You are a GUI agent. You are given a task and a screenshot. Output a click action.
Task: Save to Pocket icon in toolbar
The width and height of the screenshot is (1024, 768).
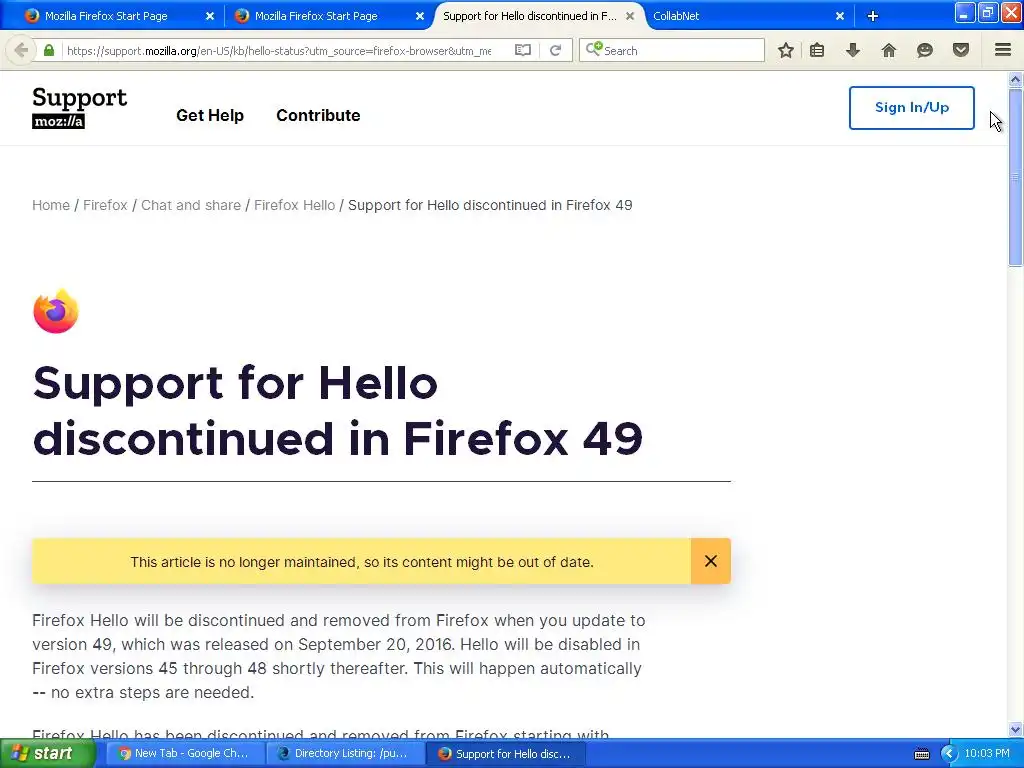tap(961, 50)
